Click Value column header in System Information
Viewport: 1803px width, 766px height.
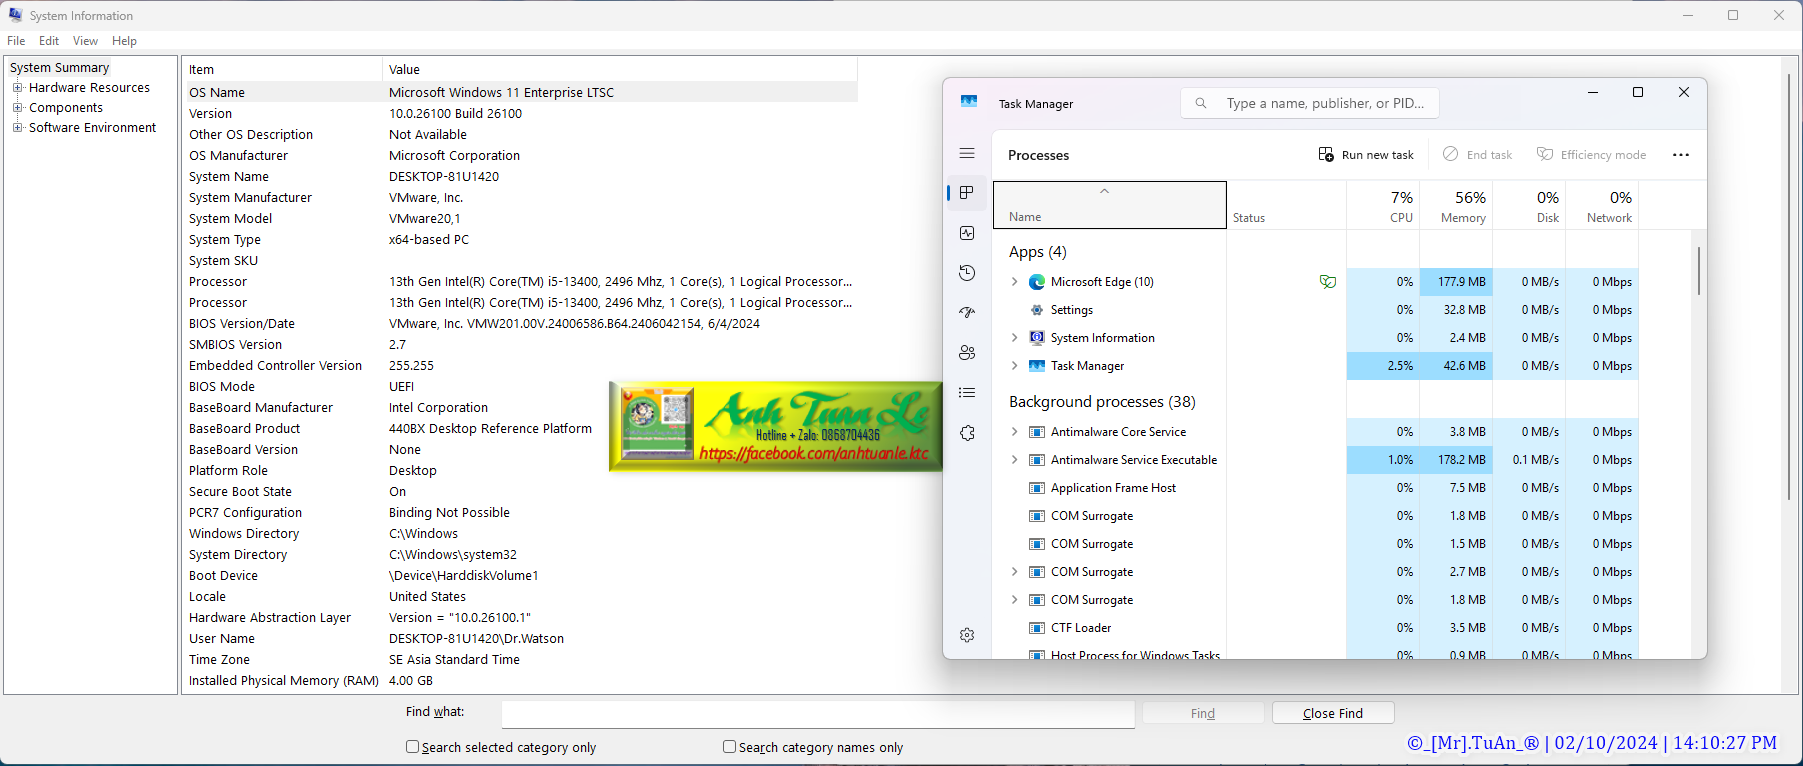(620, 69)
